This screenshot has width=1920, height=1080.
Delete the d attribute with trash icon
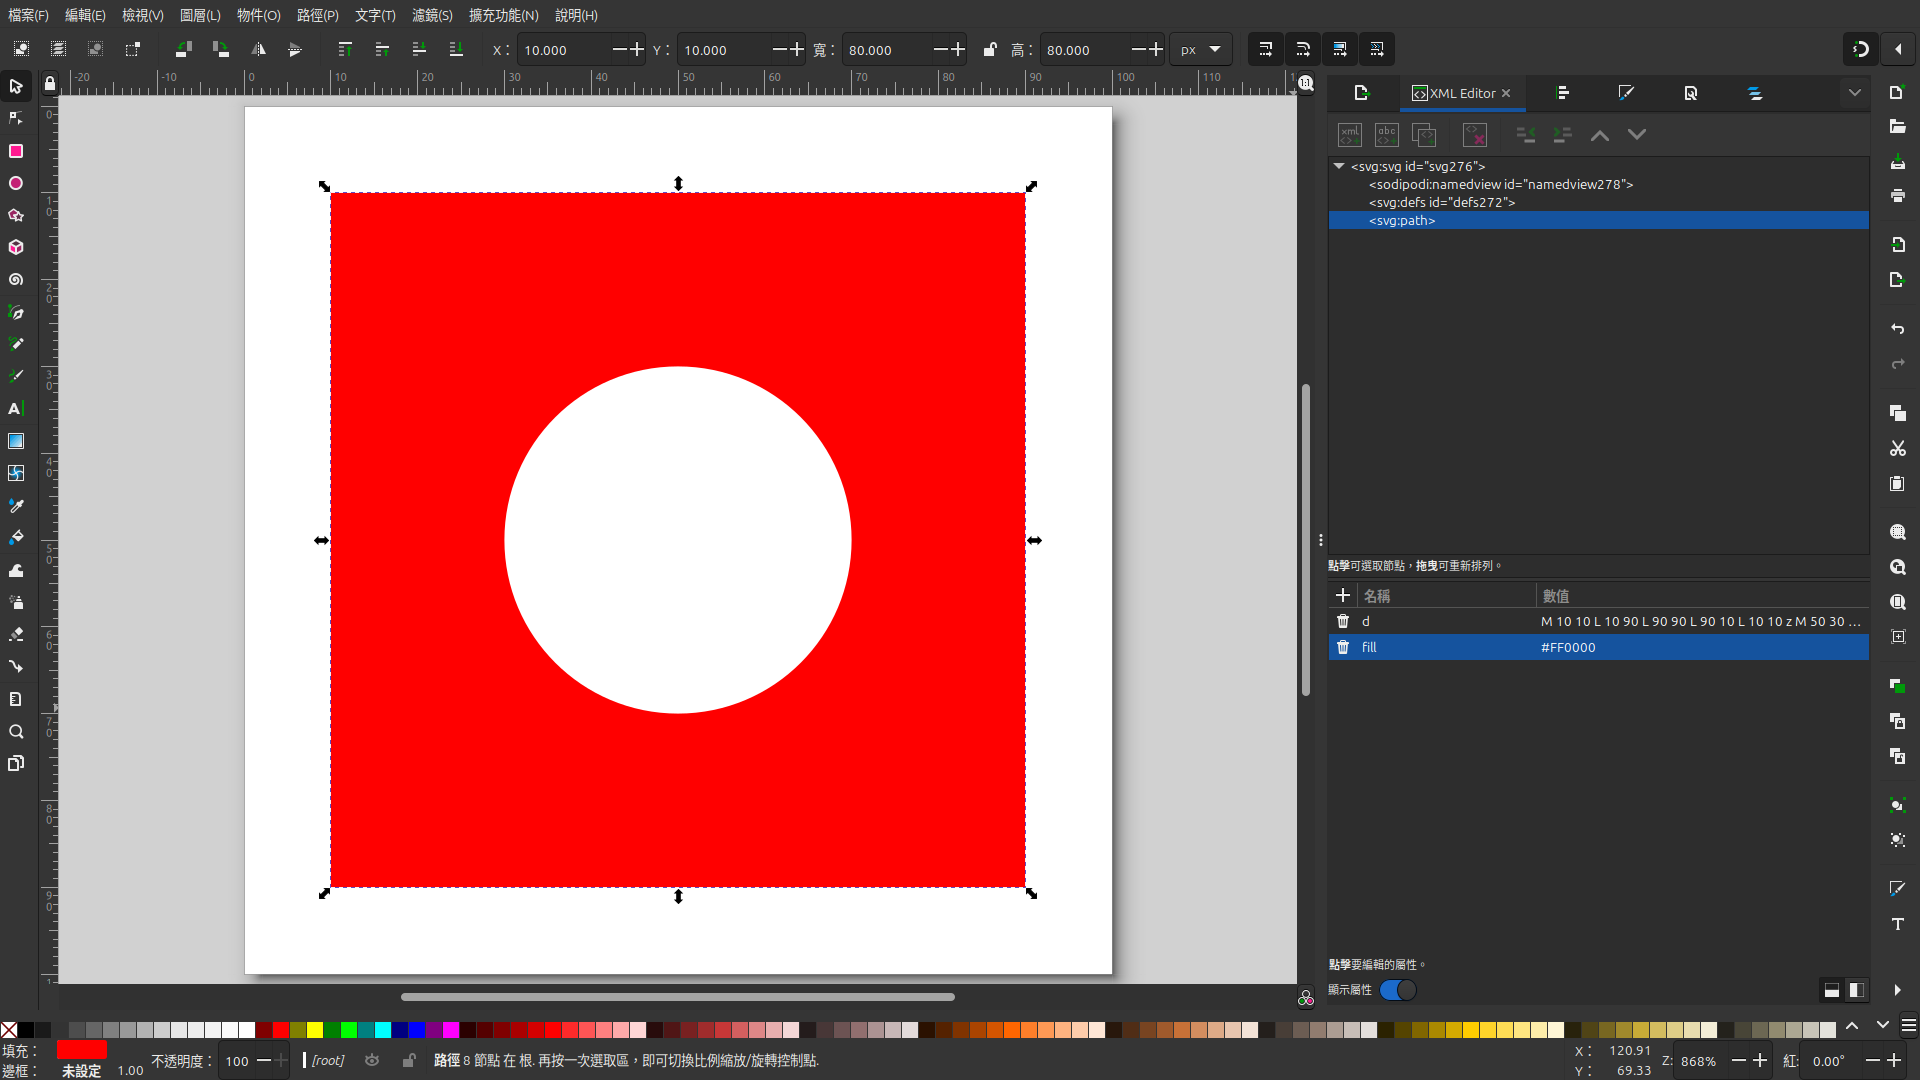click(1343, 621)
